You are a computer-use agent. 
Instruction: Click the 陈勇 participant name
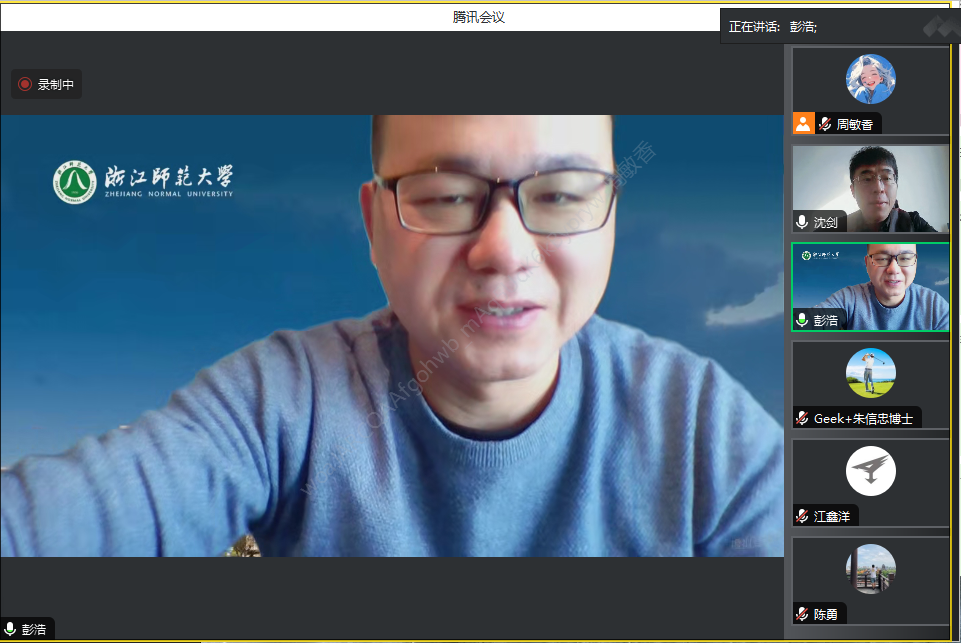pyautogui.click(x=825, y=614)
